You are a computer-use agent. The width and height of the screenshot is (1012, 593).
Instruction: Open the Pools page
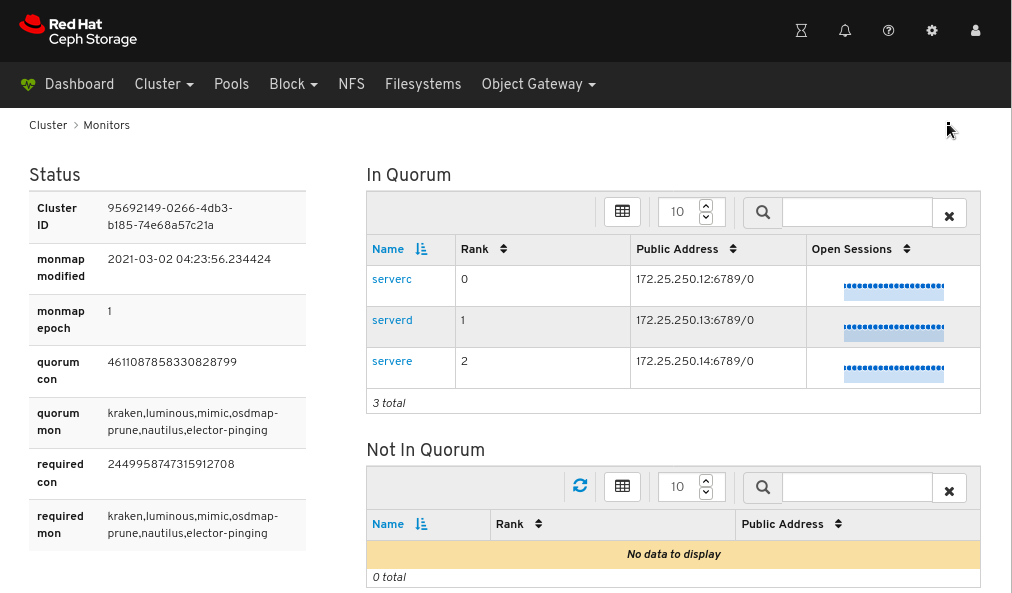click(232, 85)
